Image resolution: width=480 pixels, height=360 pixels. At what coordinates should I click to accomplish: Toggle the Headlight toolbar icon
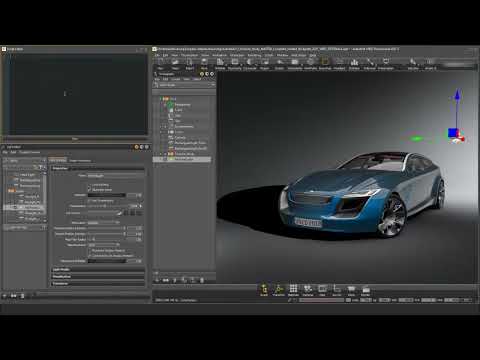(x=339, y=63)
